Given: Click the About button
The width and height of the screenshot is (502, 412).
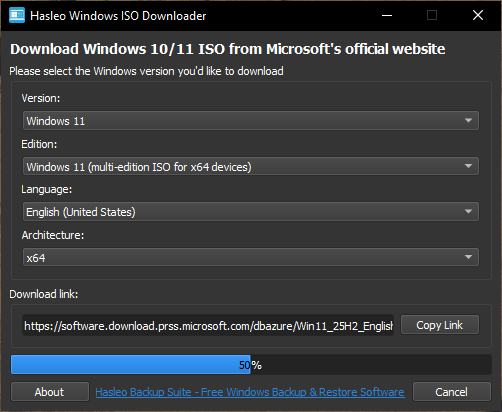Looking at the screenshot, I should tap(50, 392).
